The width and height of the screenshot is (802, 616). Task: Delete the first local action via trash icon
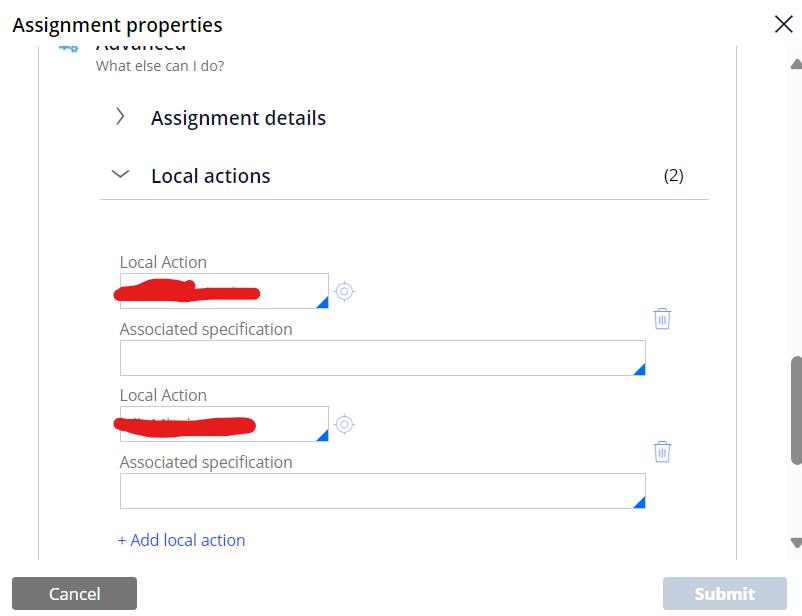tap(662, 318)
